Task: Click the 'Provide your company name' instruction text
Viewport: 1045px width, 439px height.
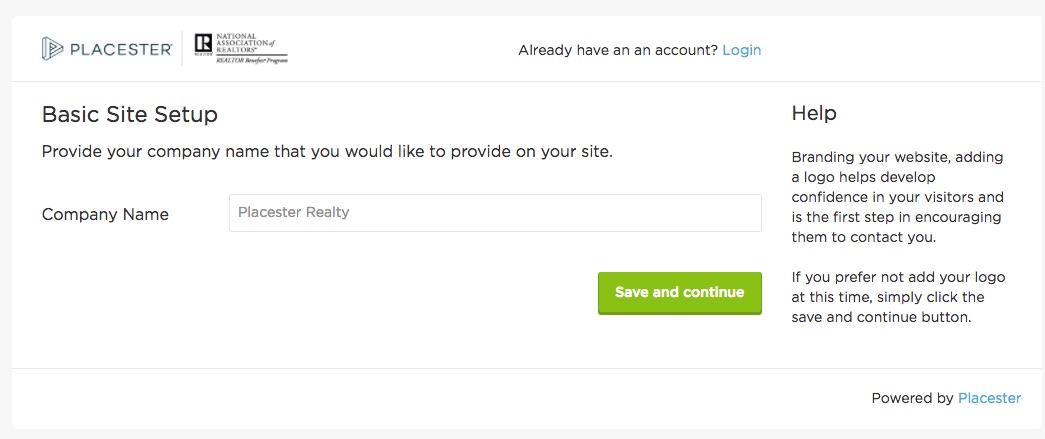Action: pyautogui.click(x=327, y=152)
